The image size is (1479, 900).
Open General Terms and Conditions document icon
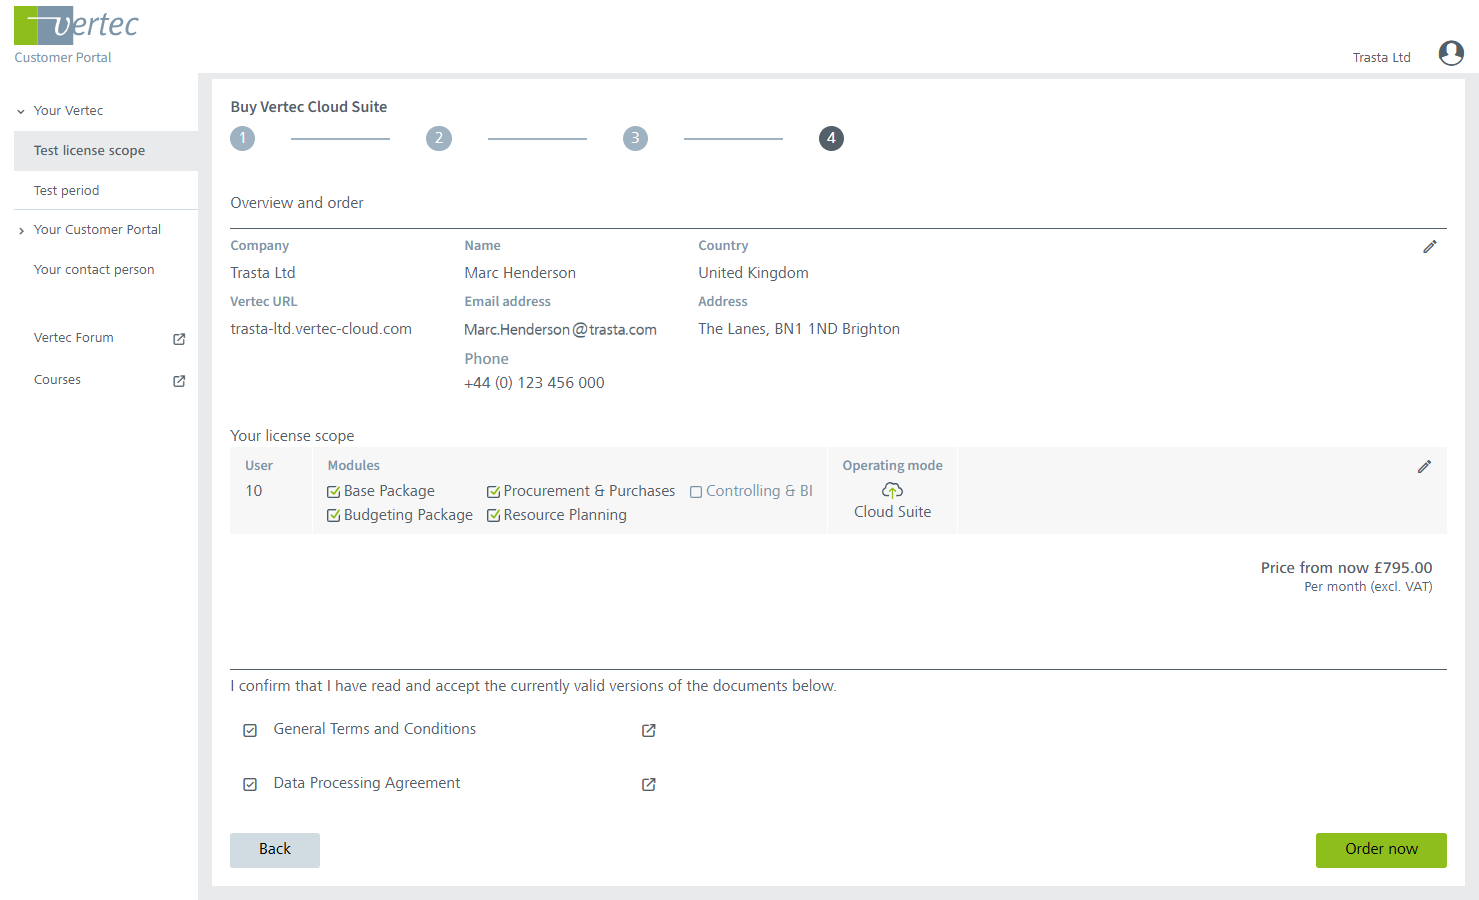(648, 731)
